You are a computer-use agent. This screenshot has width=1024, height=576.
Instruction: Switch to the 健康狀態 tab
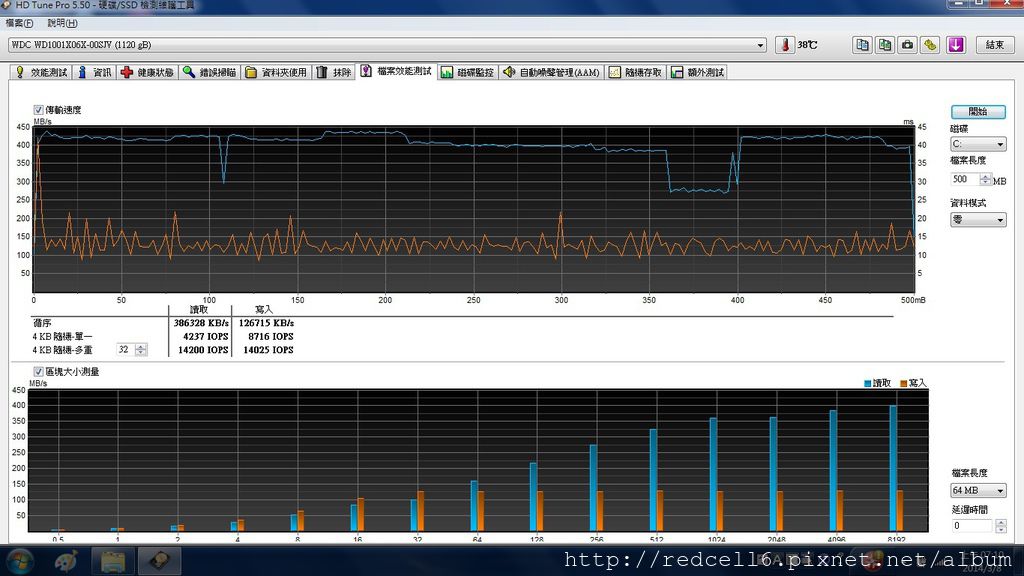[147, 72]
